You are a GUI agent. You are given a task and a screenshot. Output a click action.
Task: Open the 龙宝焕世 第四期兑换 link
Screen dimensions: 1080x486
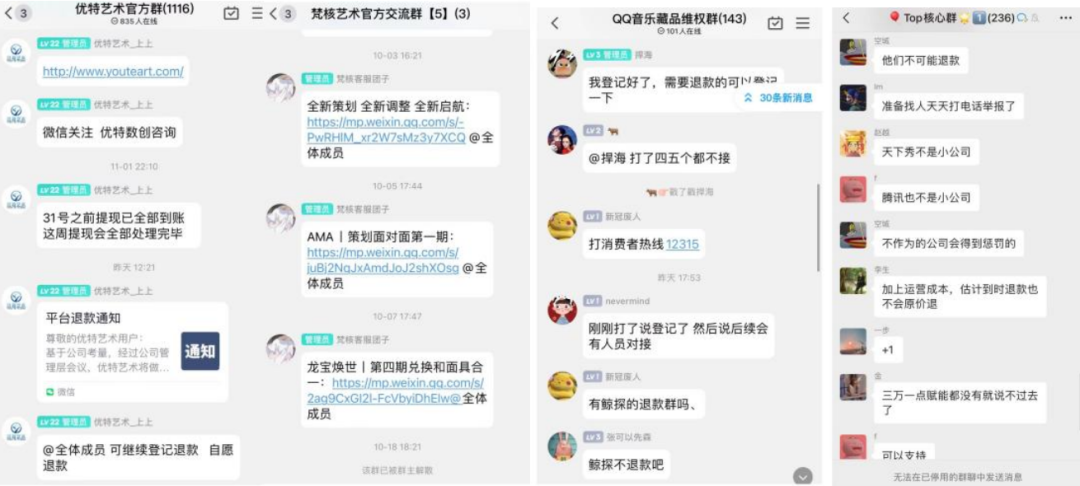[x=396, y=390]
